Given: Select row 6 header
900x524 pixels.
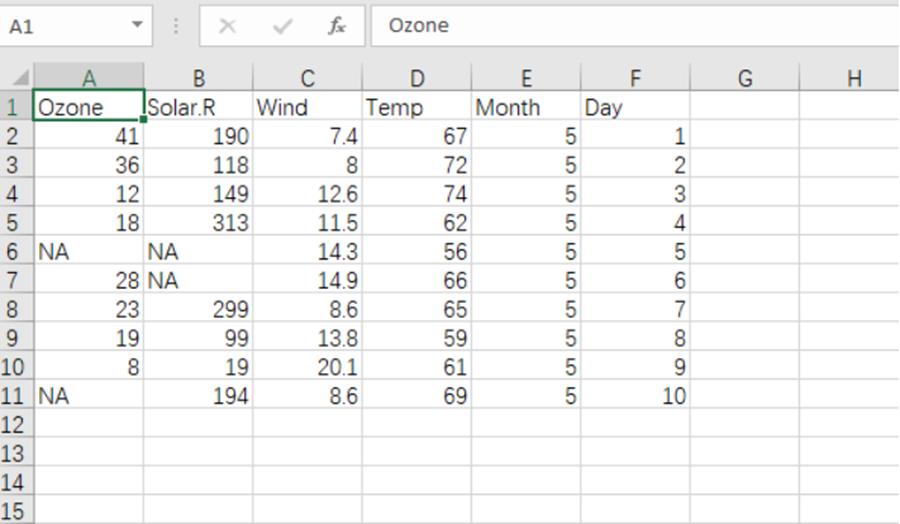Looking at the screenshot, I should click(x=17, y=251).
